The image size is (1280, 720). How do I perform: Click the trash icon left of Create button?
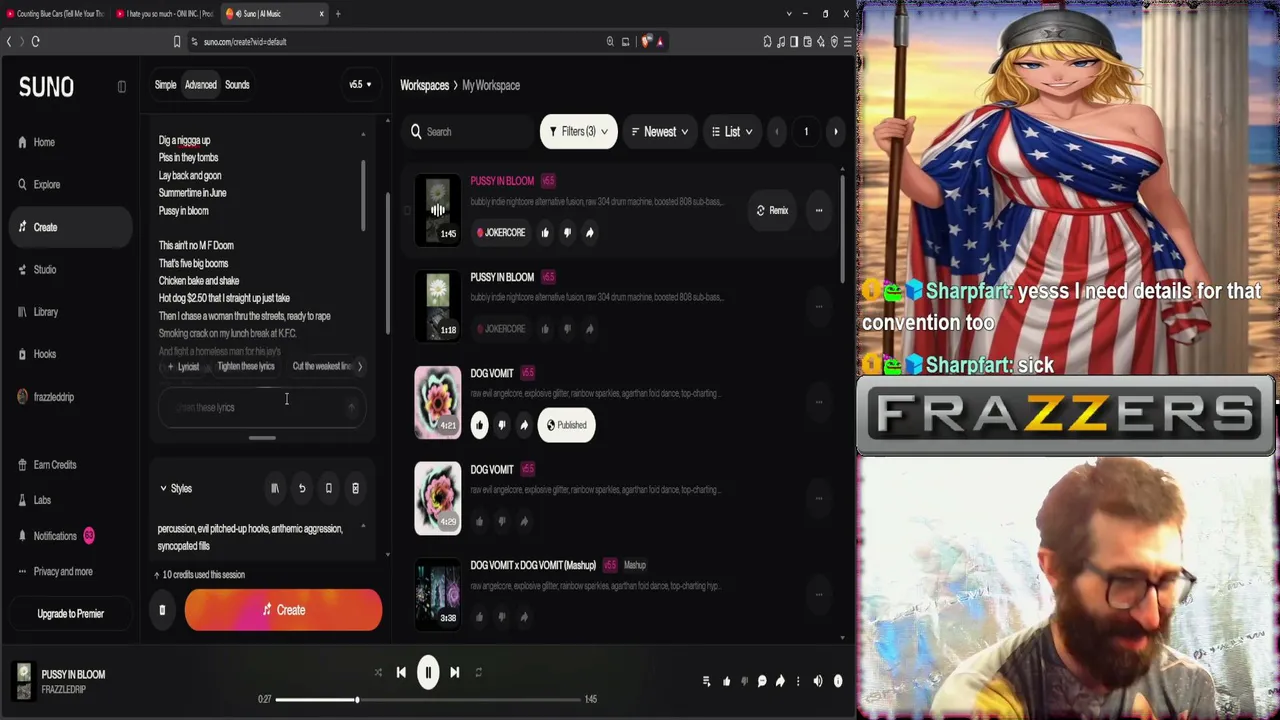pyautogui.click(x=162, y=610)
